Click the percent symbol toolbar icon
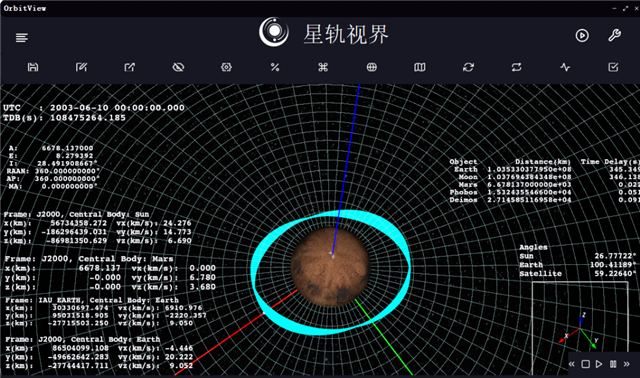Image resolution: width=640 pixels, height=378 pixels. click(x=275, y=67)
